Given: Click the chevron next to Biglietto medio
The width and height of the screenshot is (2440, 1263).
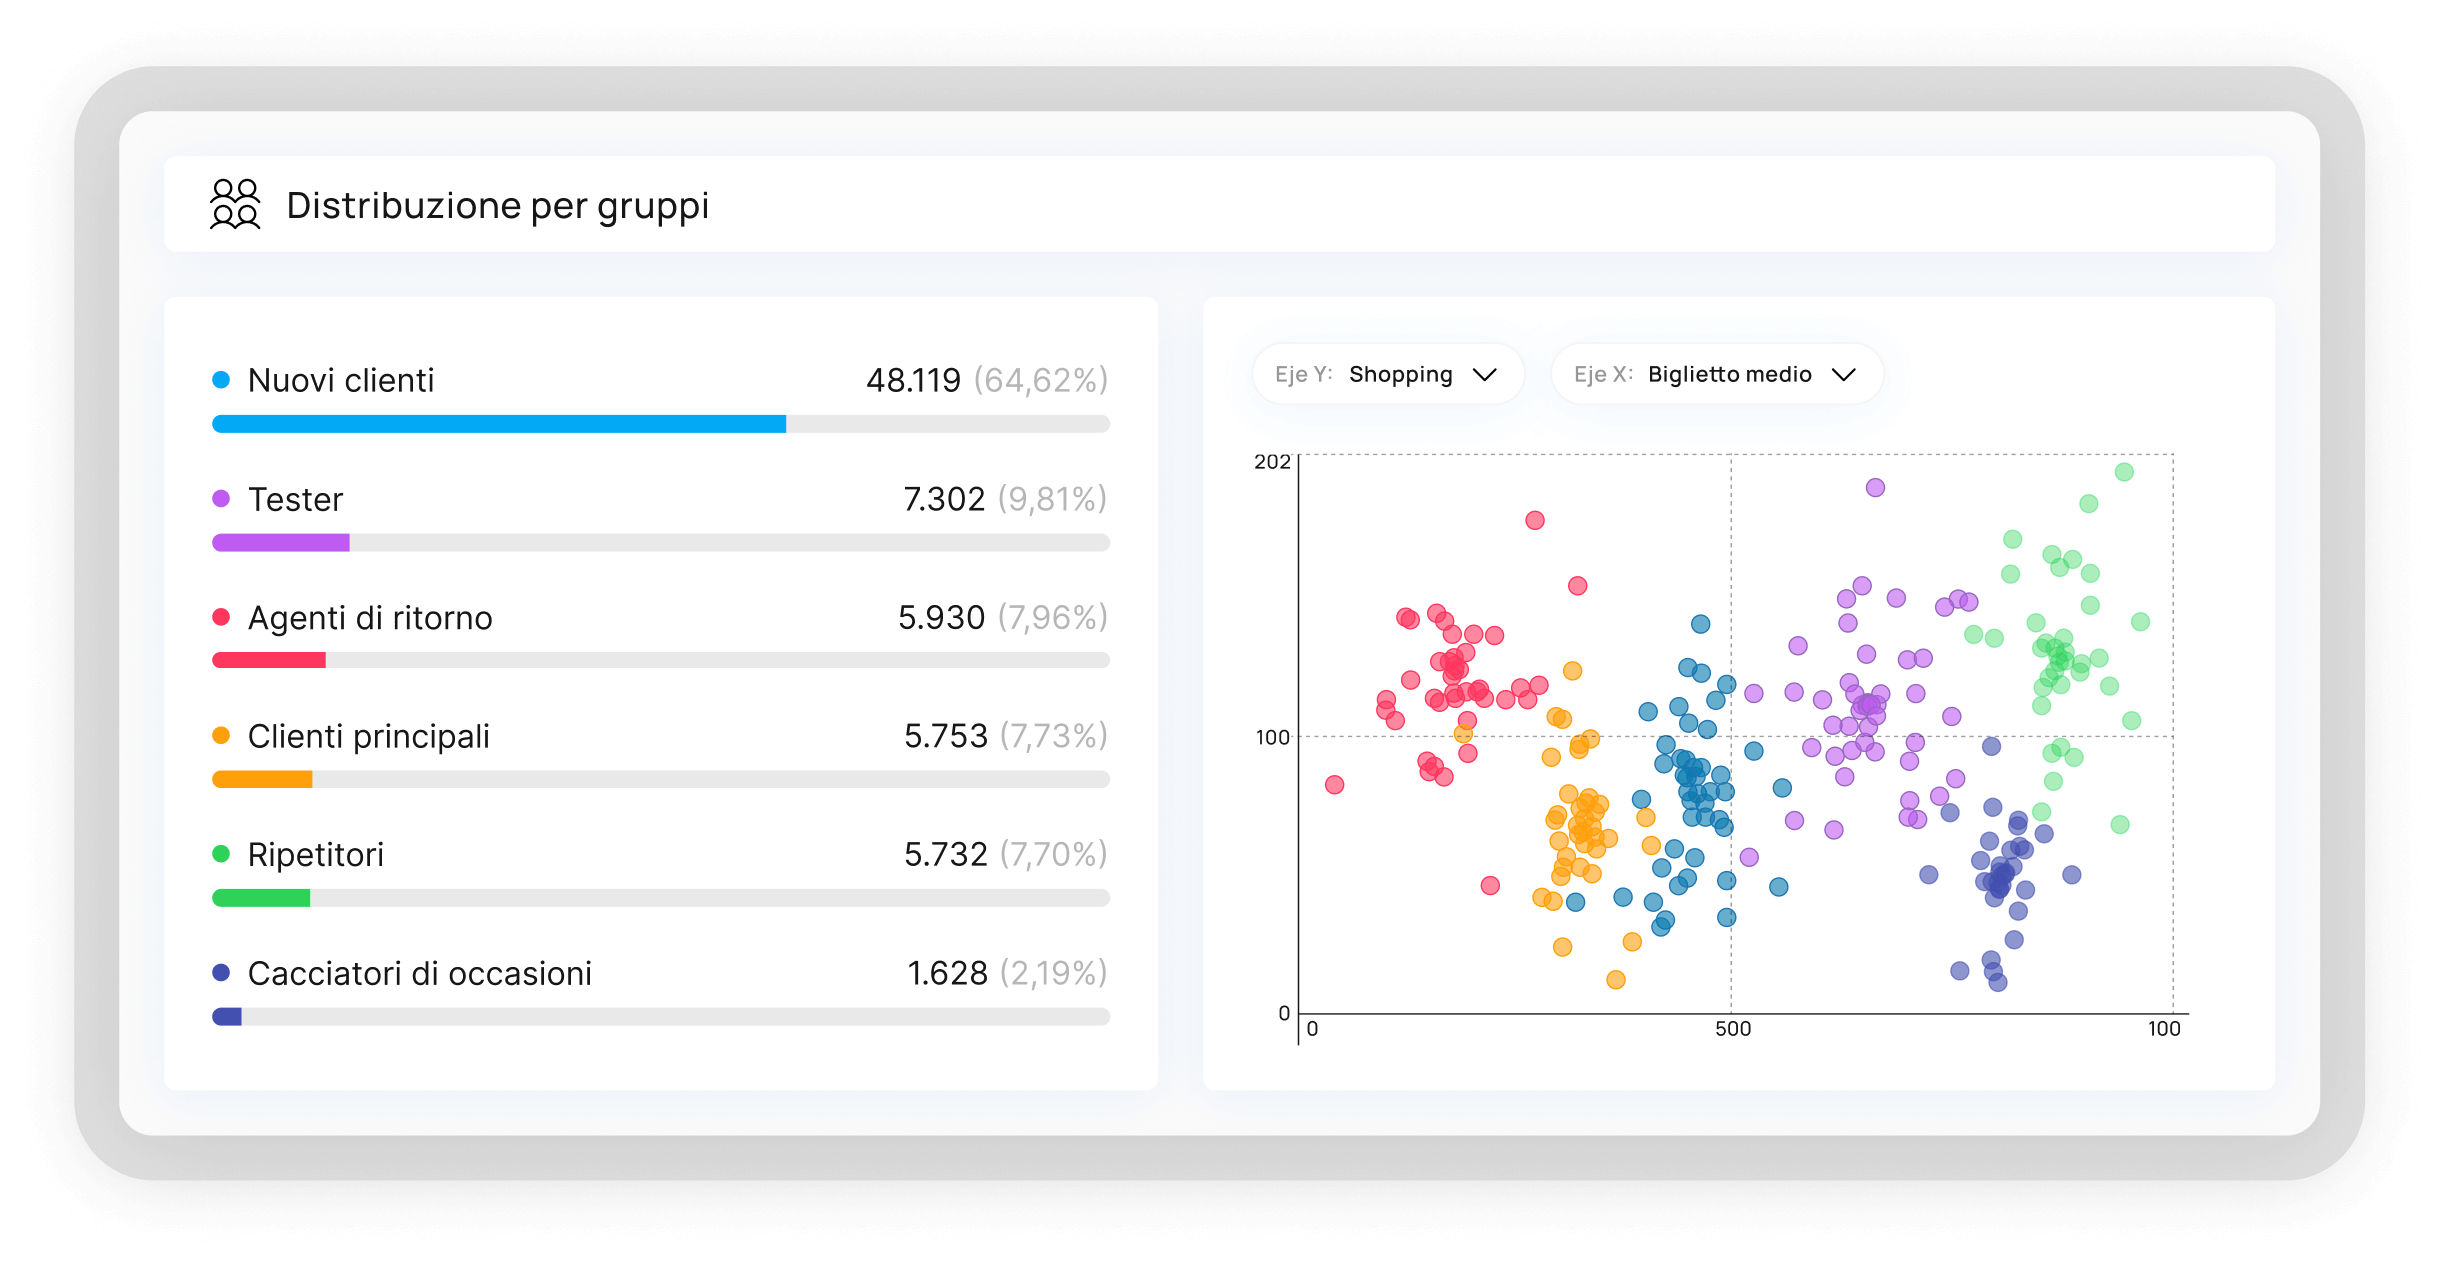Looking at the screenshot, I should [x=1843, y=374].
